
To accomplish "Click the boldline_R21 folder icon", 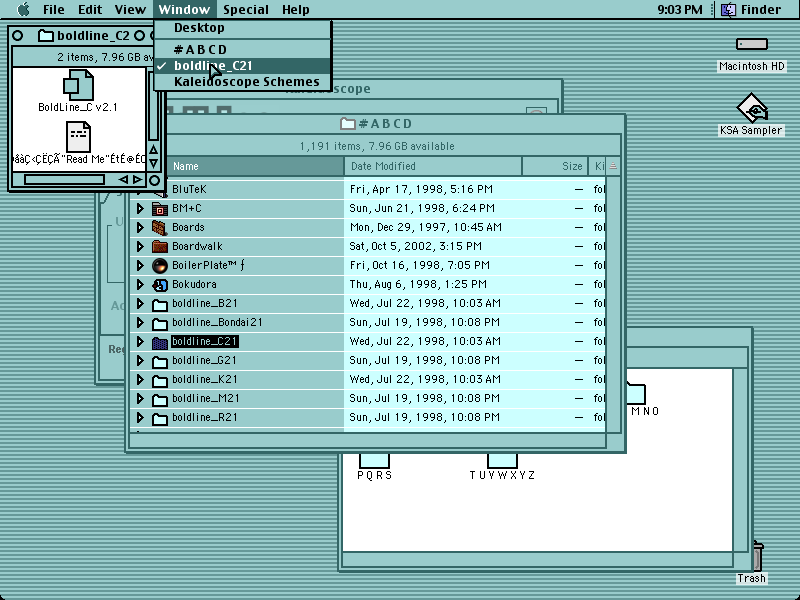I will 160,418.
